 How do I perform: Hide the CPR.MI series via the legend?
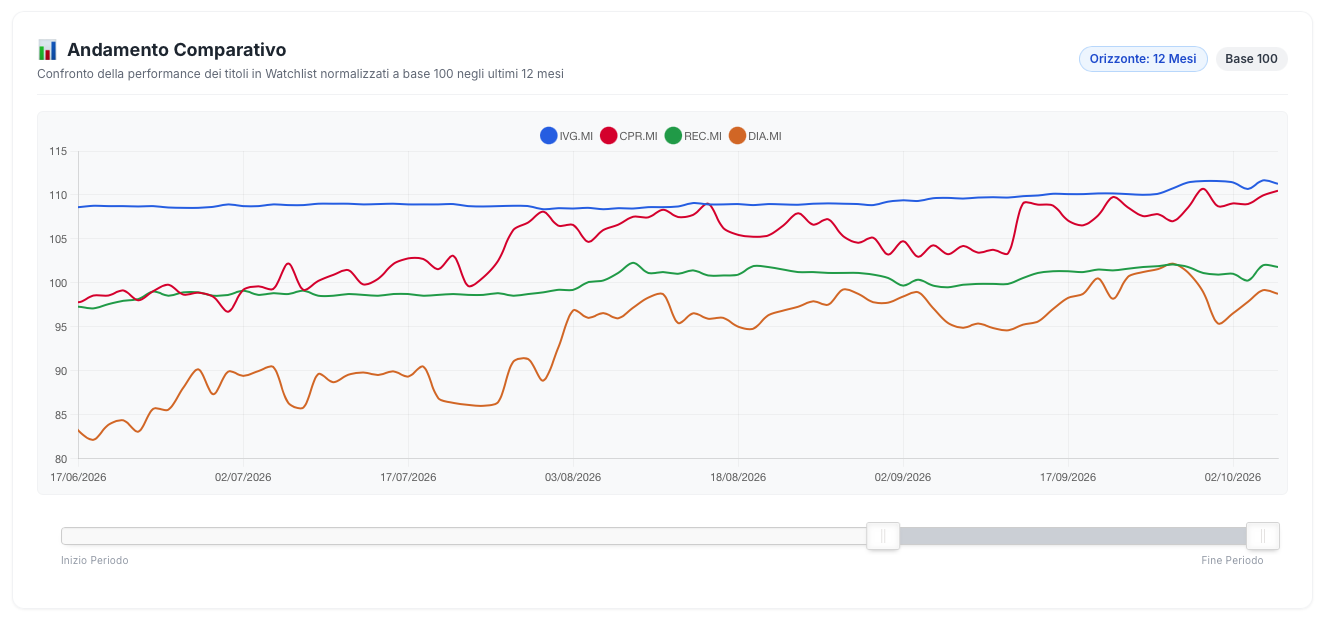pos(629,136)
